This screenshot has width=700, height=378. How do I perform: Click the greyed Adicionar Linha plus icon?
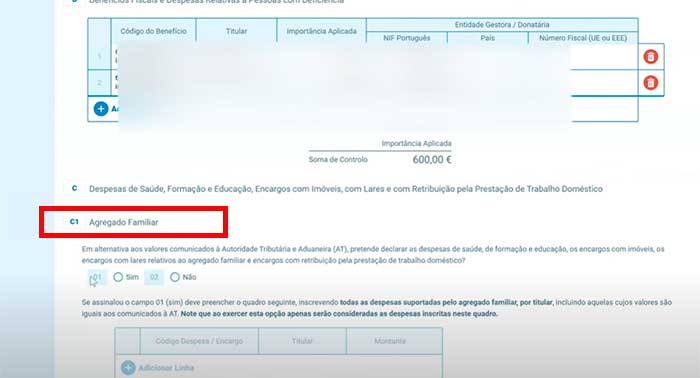[128, 368]
